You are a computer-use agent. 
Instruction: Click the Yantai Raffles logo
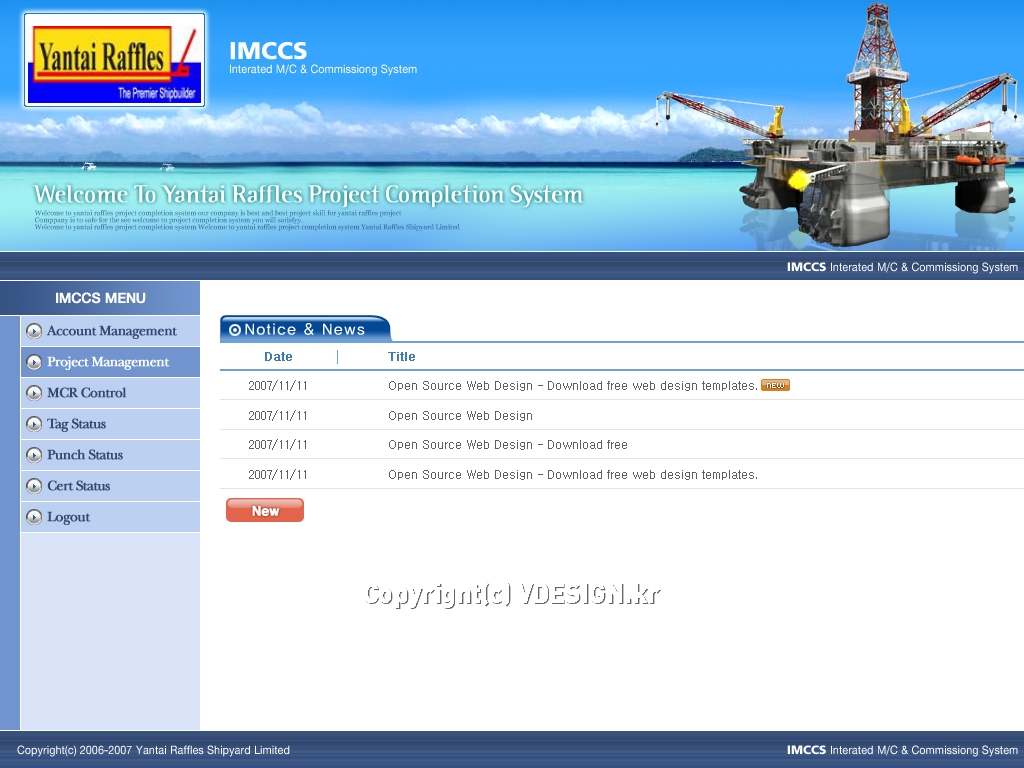click(114, 59)
